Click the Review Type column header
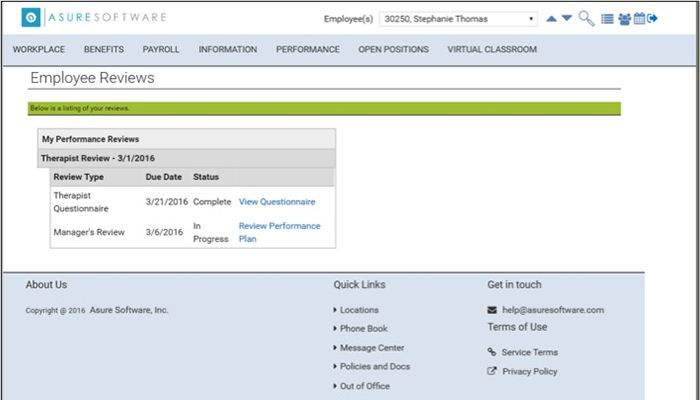The height and width of the screenshot is (400, 700). [x=79, y=177]
